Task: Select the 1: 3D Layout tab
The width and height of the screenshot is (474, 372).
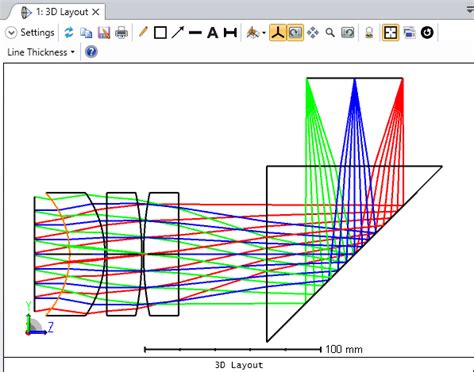Action: pyautogui.click(x=58, y=12)
